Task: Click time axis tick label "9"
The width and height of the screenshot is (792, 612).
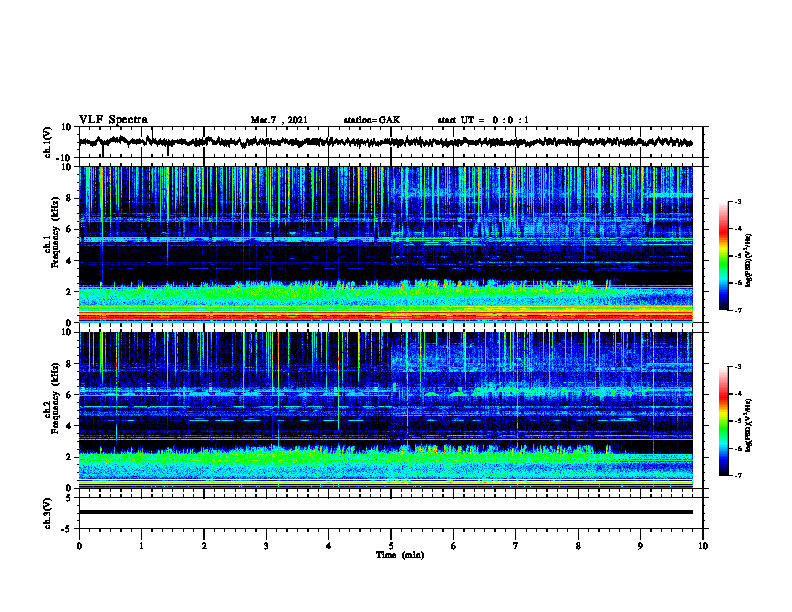Action: 640,546
